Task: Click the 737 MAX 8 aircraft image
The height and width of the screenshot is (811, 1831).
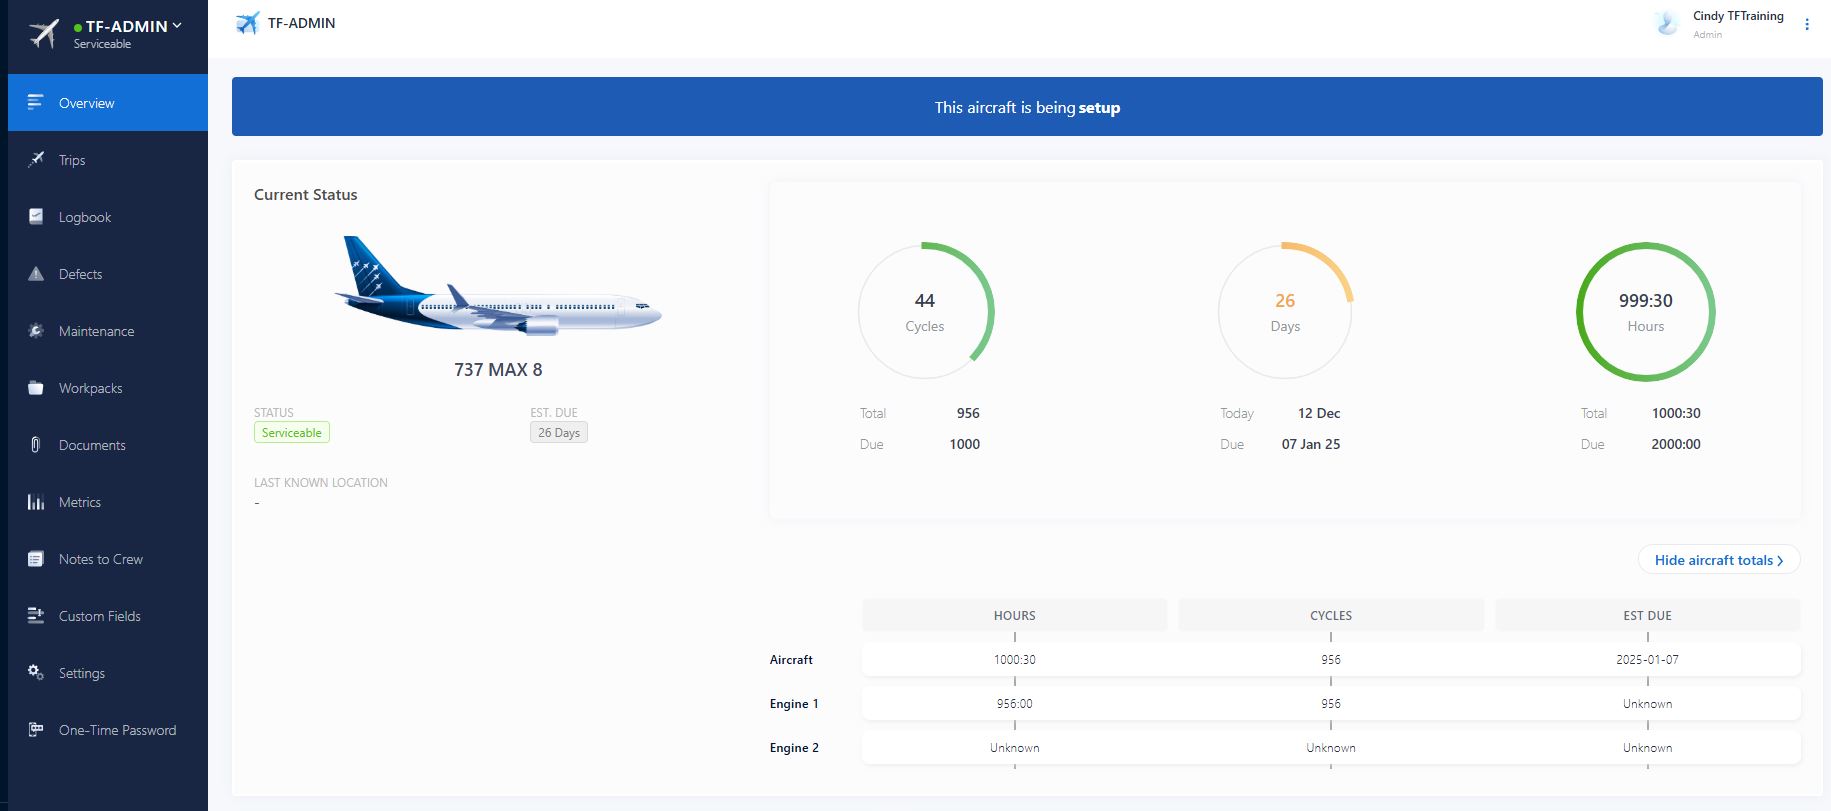Action: [x=497, y=289]
